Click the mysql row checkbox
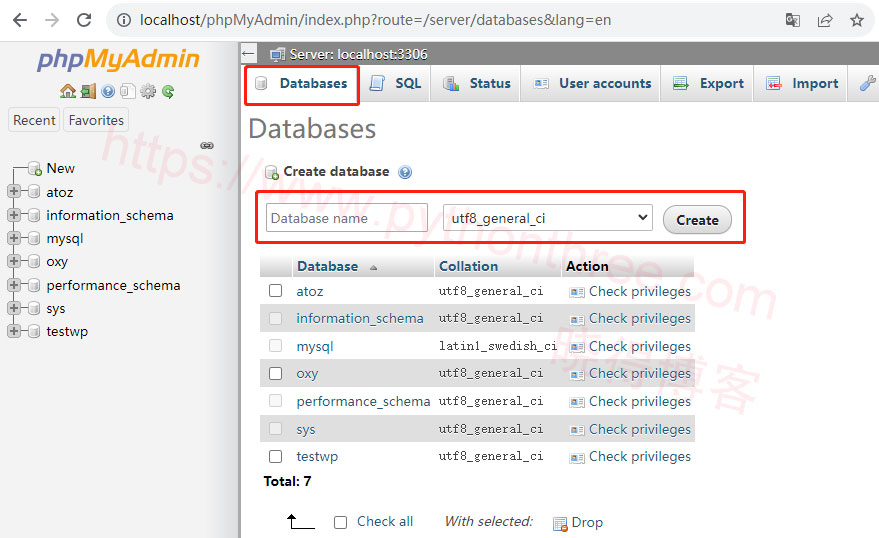The width and height of the screenshot is (879, 538). click(x=275, y=345)
